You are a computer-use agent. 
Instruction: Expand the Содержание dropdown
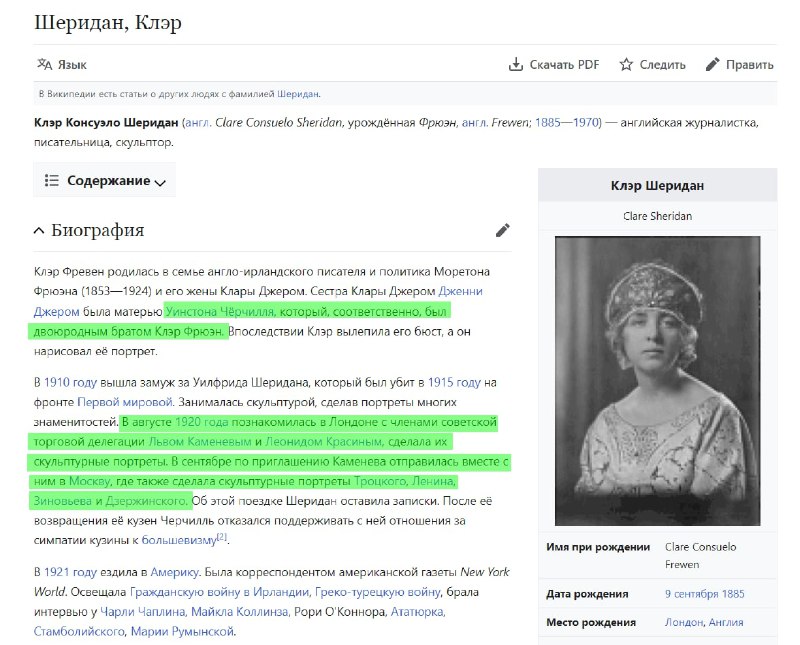(105, 180)
